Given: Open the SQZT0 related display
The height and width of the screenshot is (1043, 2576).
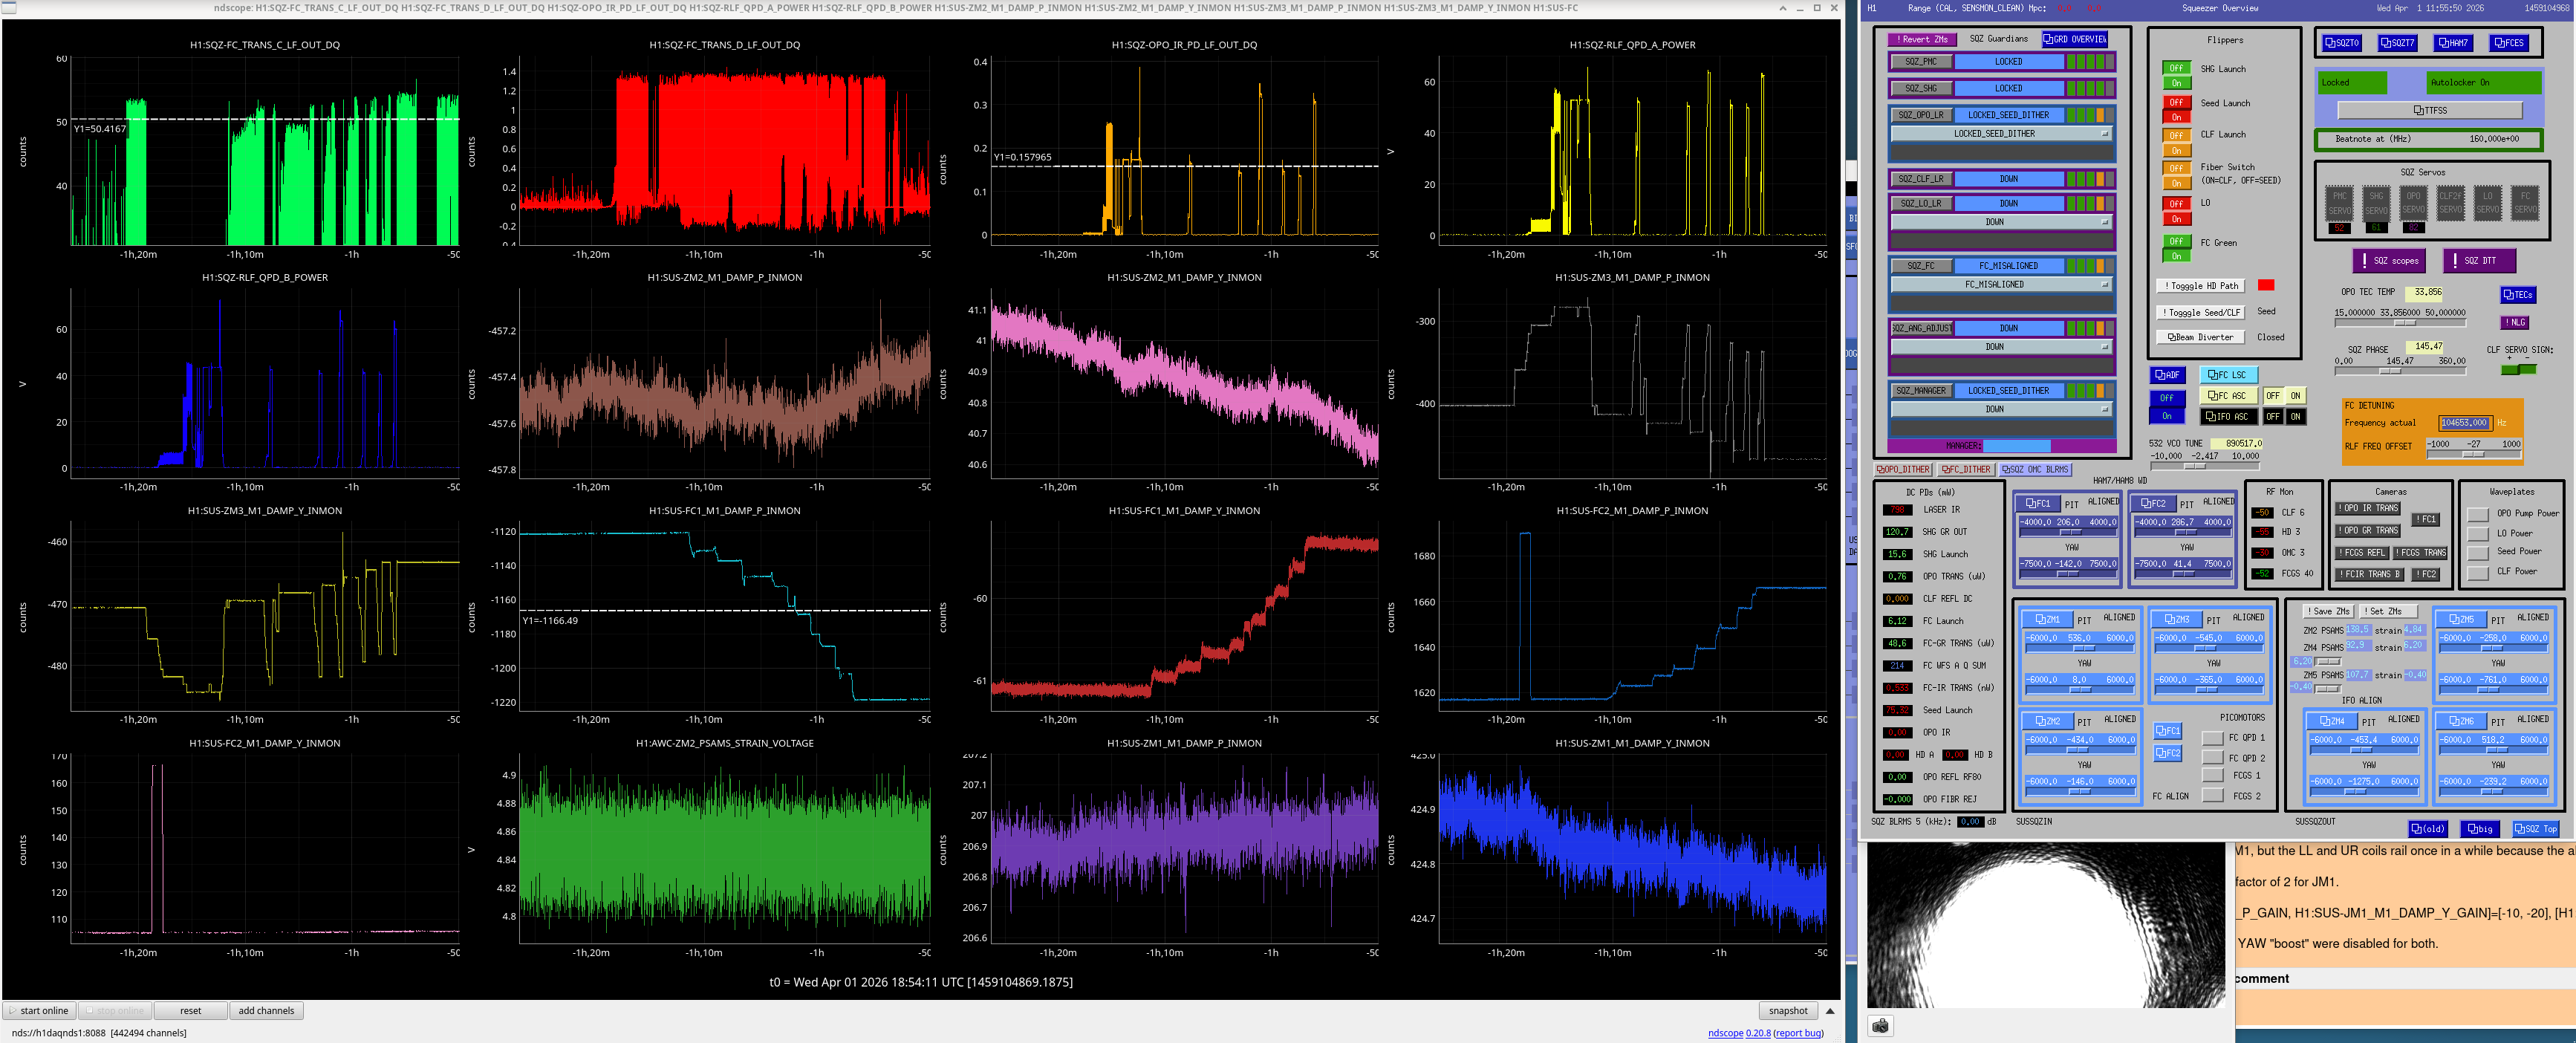Looking at the screenshot, I should (x=2341, y=43).
